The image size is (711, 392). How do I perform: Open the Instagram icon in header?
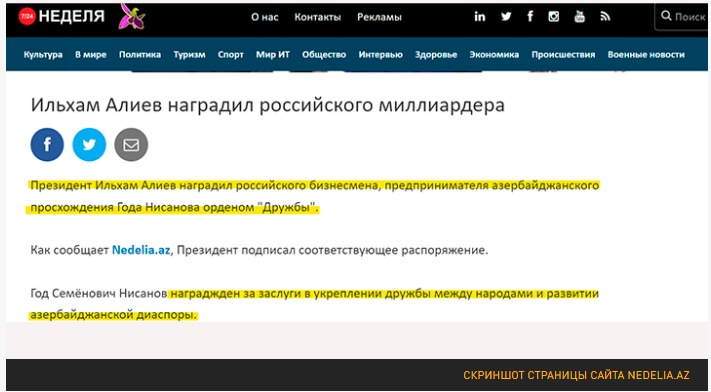pos(554,17)
